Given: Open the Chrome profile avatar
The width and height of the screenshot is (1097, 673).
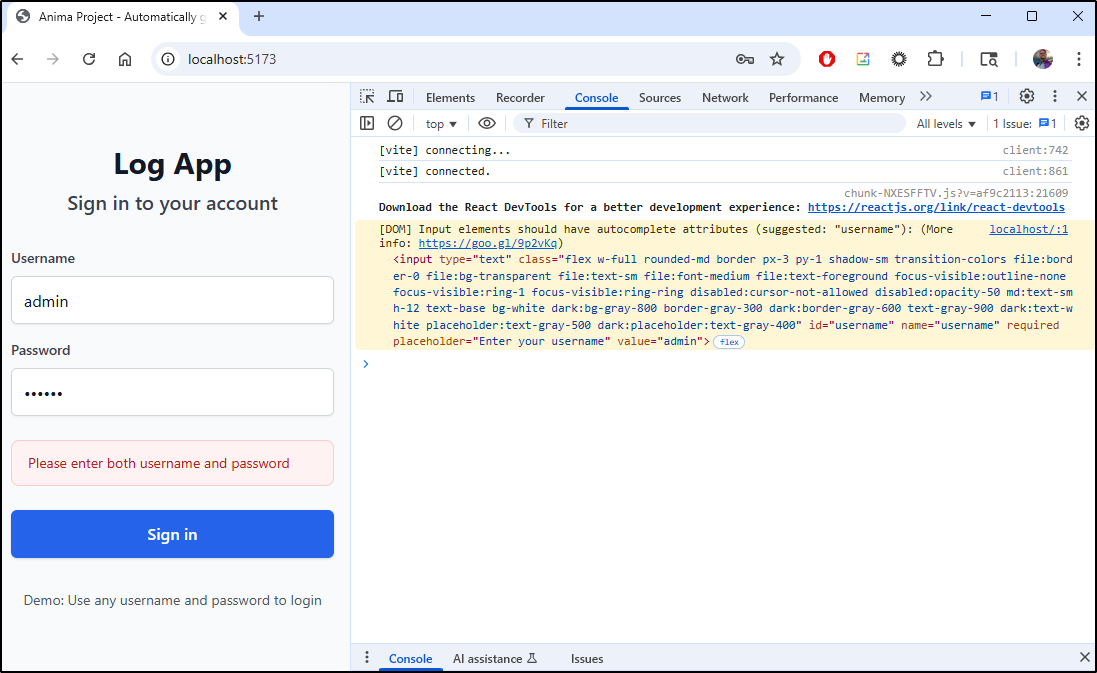Looking at the screenshot, I should 1042,59.
